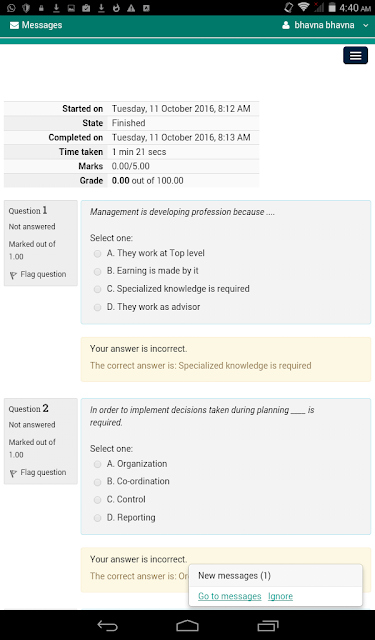Tap the user profile icon beside bhavna bhavna

(x=286, y=25)
